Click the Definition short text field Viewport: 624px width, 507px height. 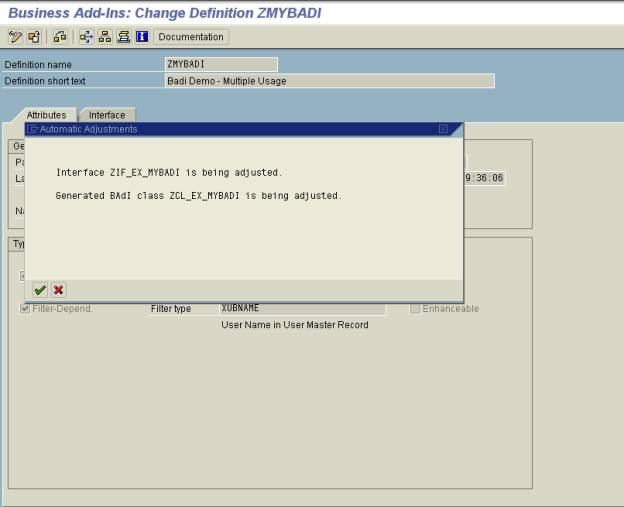[x=330, y=81]
